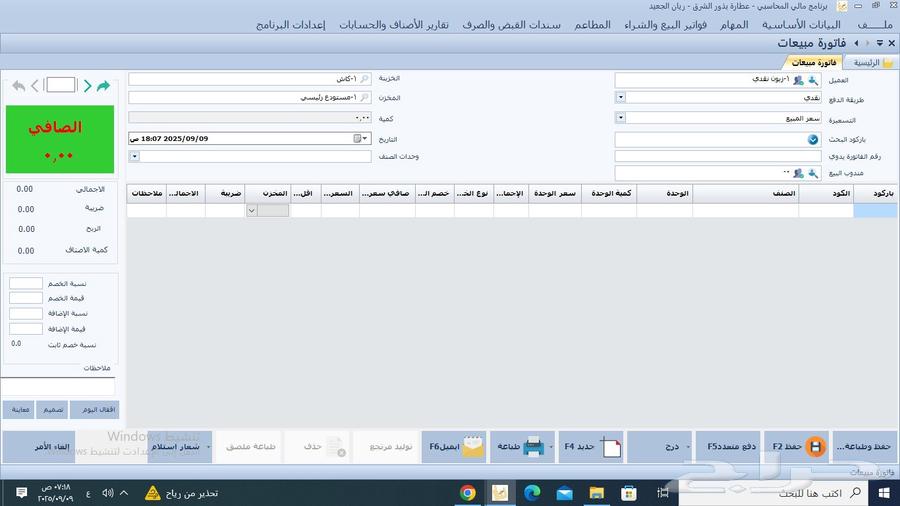The width and height of the screenshot is (900, 506).
Task: Click the blue check icon in barcode search
Action: pyautogui.click(x=813, y=139)
